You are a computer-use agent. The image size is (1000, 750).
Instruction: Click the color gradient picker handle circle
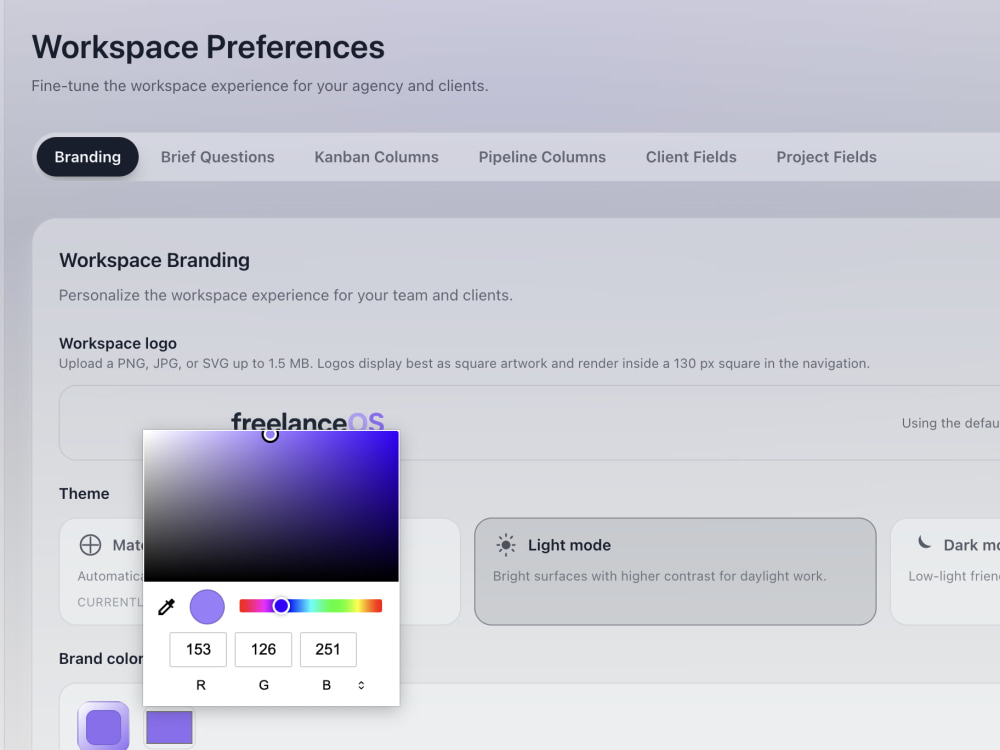point(270,435)
